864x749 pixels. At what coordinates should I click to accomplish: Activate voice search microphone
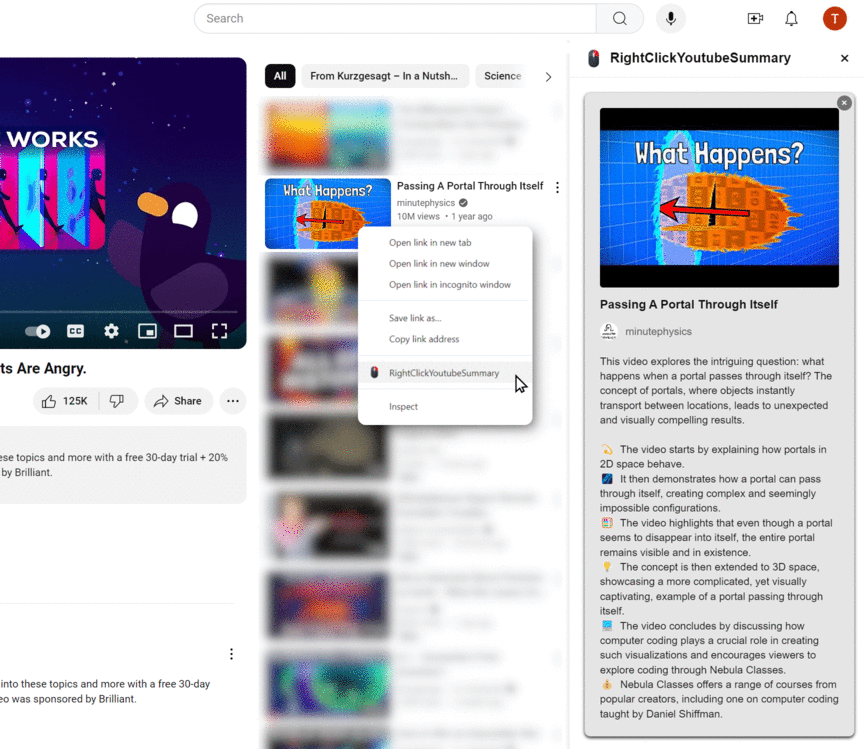coord(671,19)
